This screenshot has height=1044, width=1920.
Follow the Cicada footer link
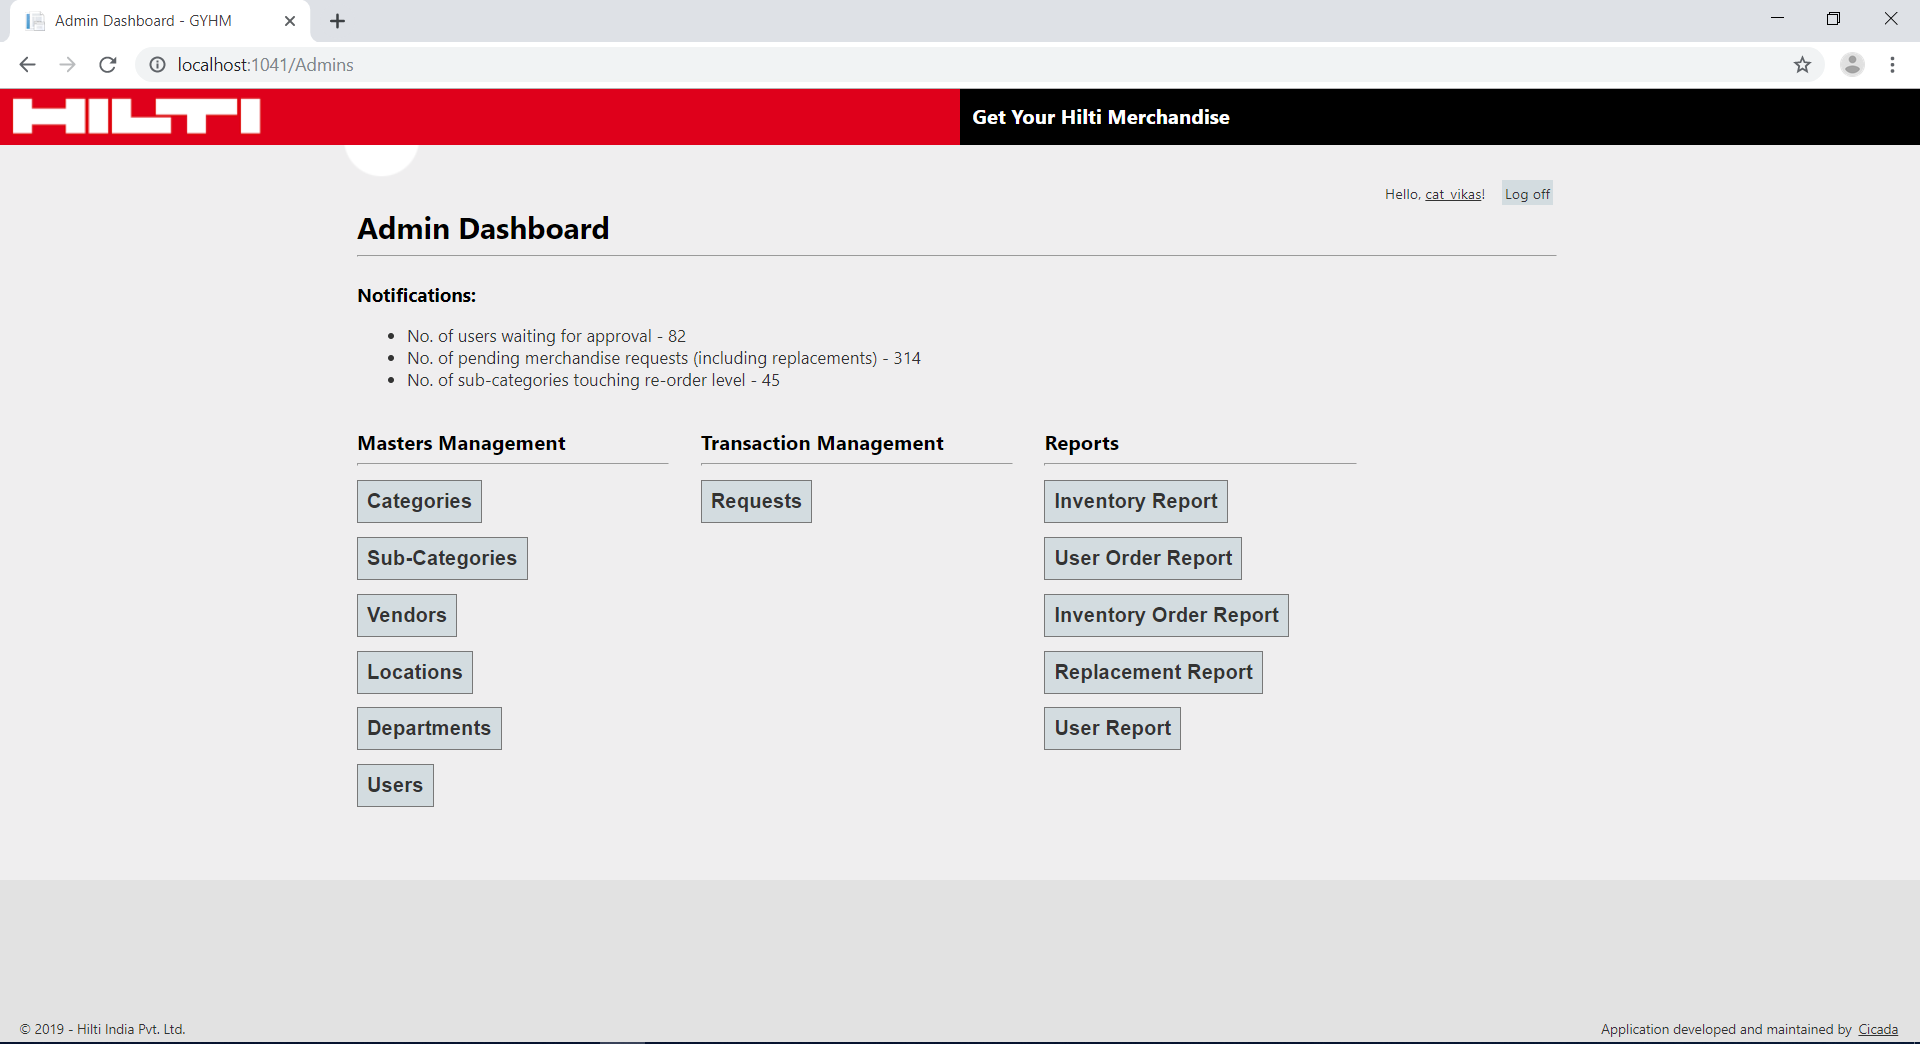1878,1029
